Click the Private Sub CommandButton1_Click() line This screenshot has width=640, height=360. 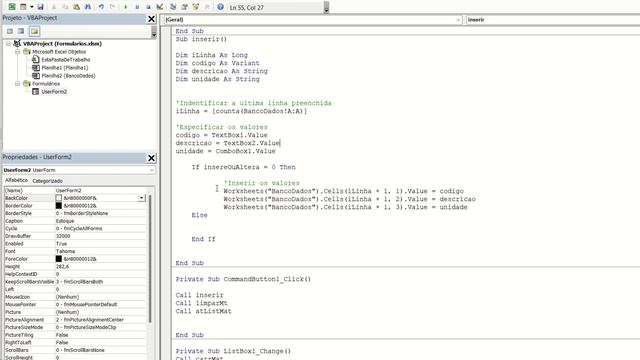[243, 279]
